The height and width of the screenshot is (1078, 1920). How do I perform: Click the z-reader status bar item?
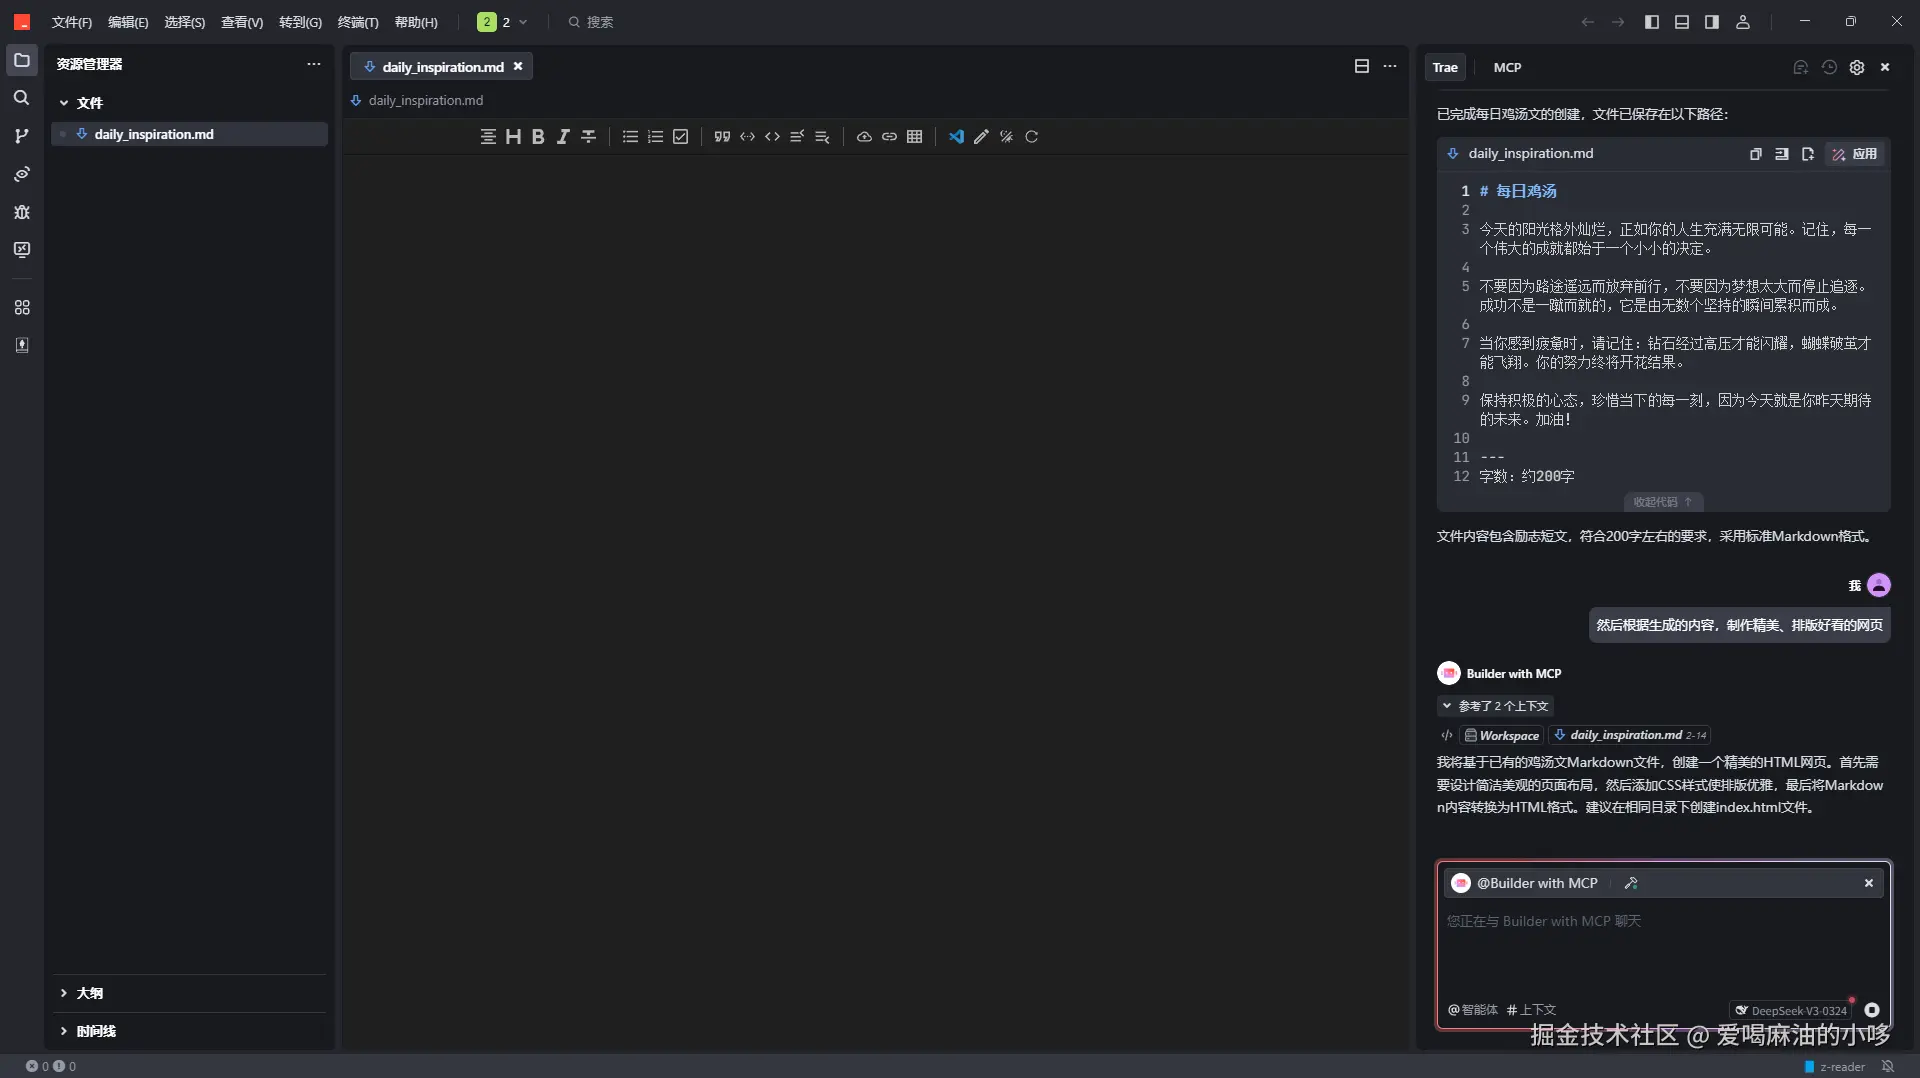1835,1066
